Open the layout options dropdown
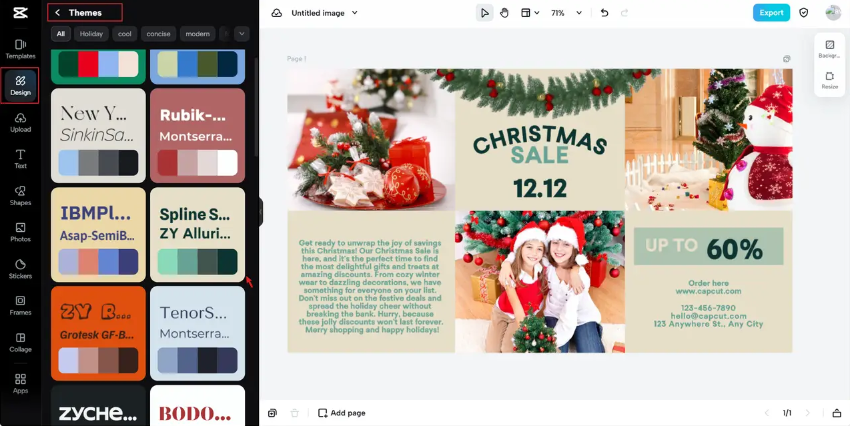Viewport: 850px width, 426px height. [x=530, y=13]
